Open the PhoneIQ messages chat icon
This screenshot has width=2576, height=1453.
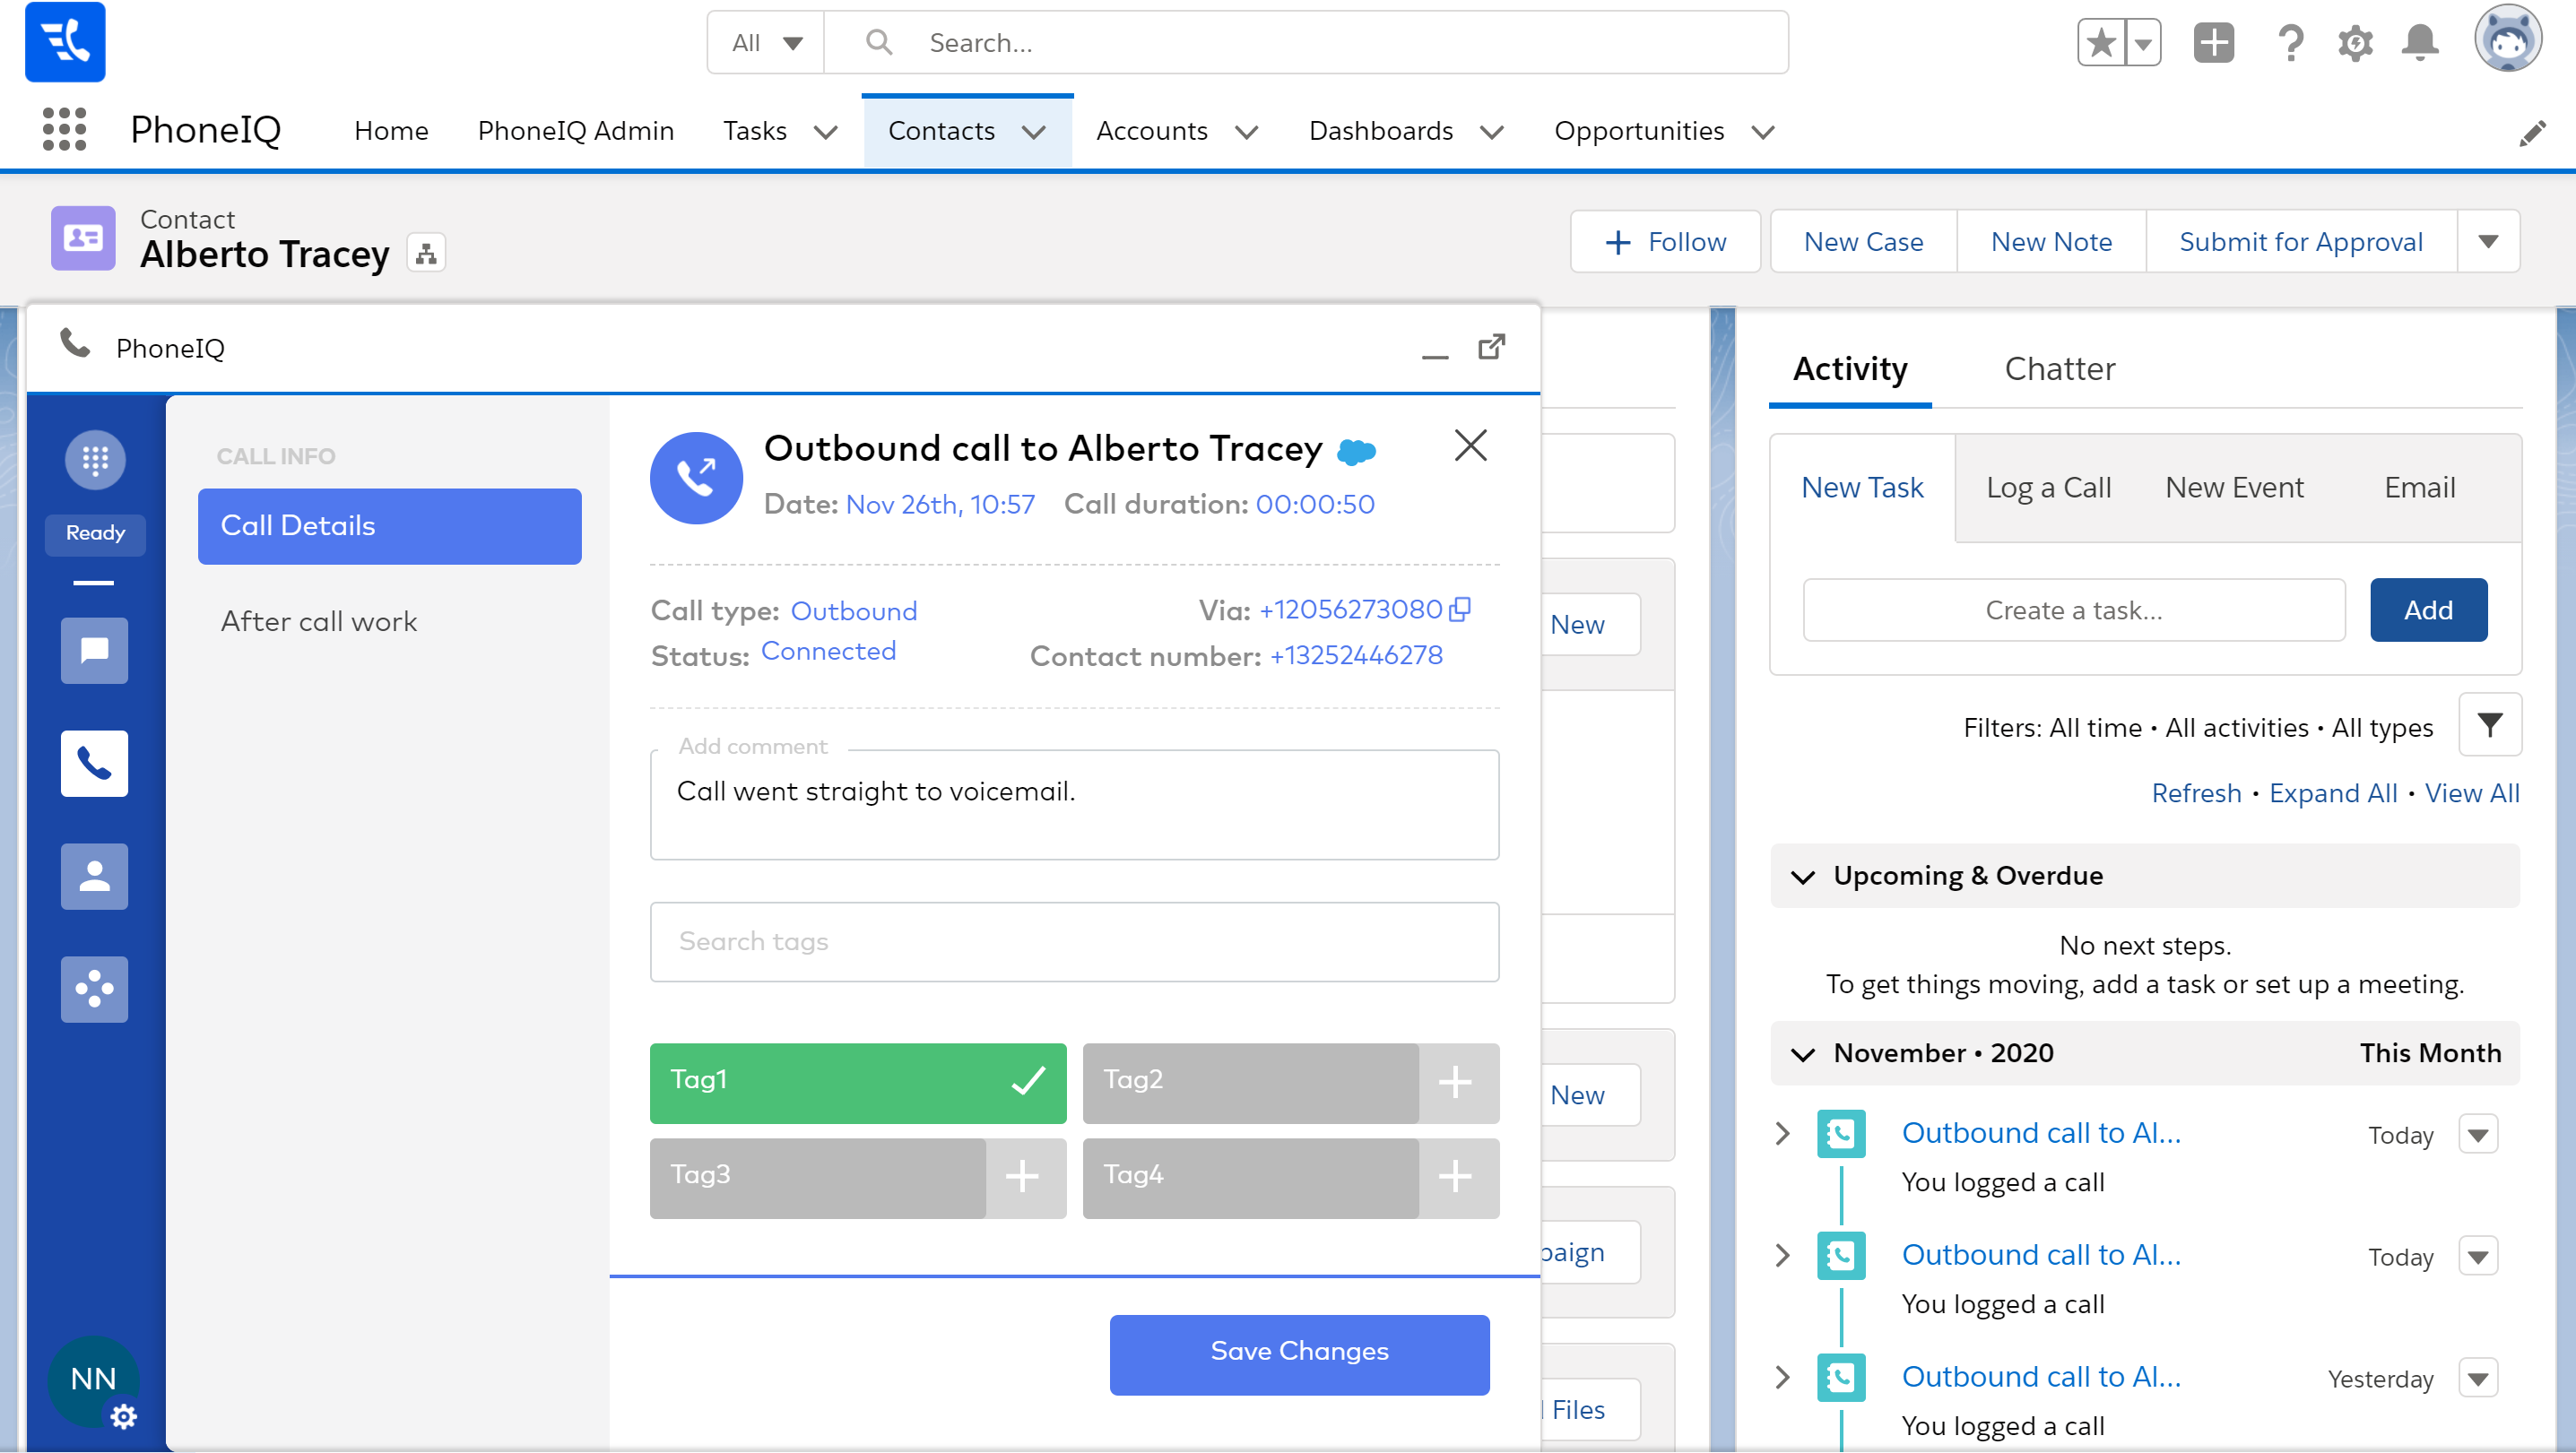tap(94, 650)
